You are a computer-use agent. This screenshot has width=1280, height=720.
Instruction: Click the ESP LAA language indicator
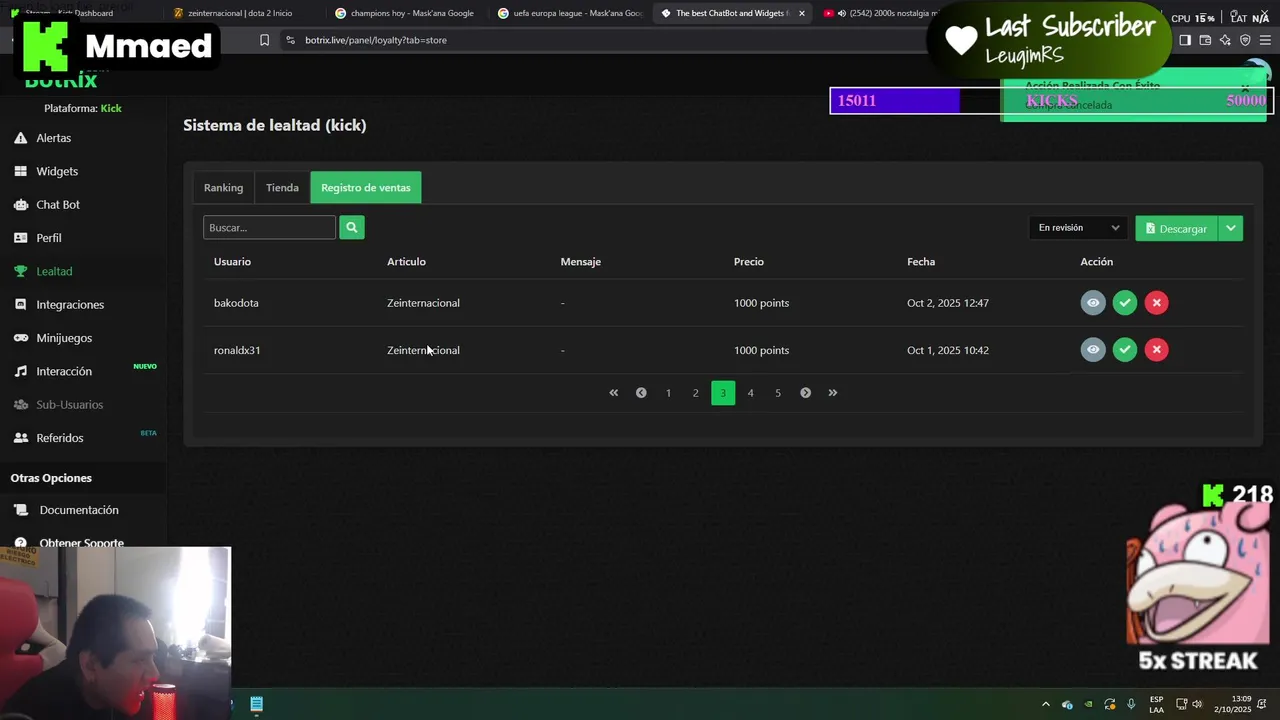click(x=1156, y=704)
